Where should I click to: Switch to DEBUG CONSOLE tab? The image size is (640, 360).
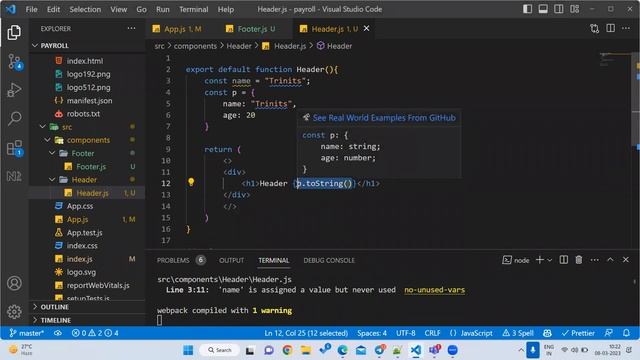click(x=329, y=260)
